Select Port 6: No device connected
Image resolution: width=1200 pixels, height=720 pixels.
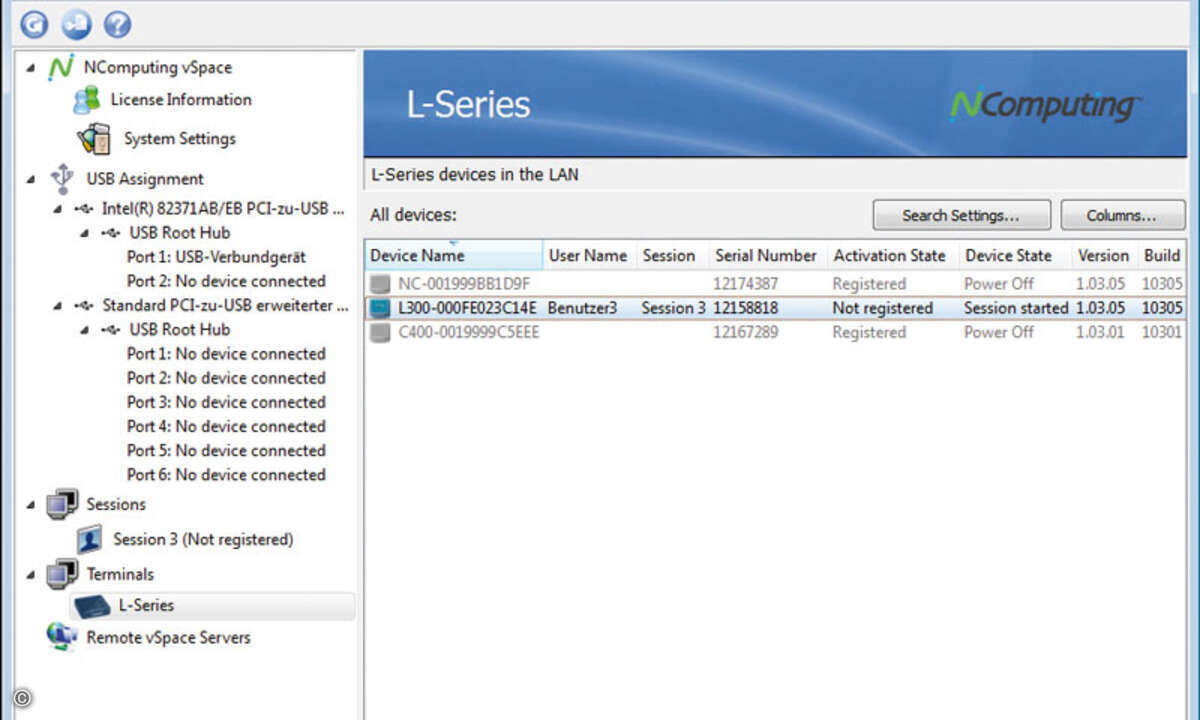point(226,474)
